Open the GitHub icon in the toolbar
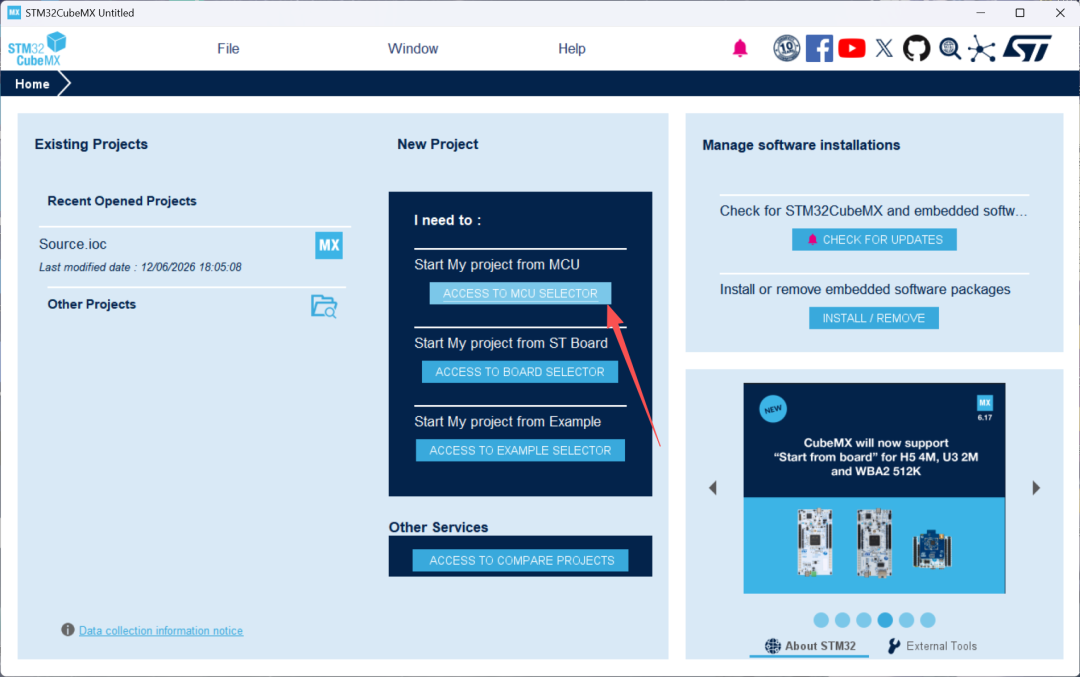Image resolution: width=1080 pixels, height=677 pixels. [x=916, y=48]
